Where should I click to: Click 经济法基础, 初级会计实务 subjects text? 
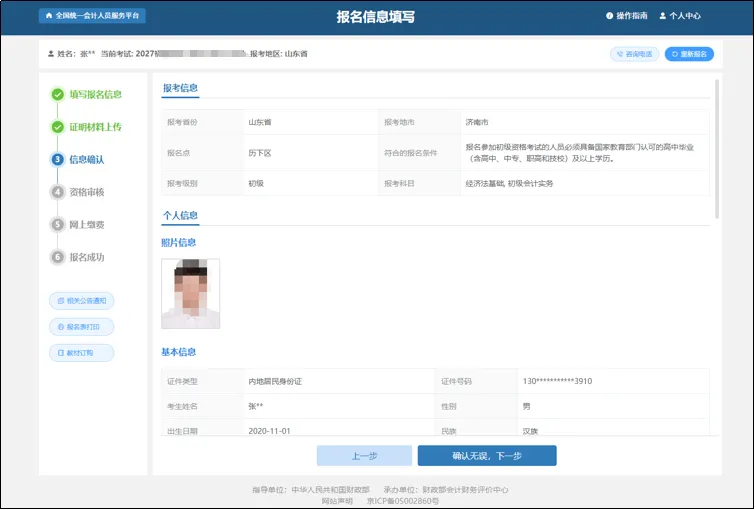pyautogui.click(x=509, y=184)
